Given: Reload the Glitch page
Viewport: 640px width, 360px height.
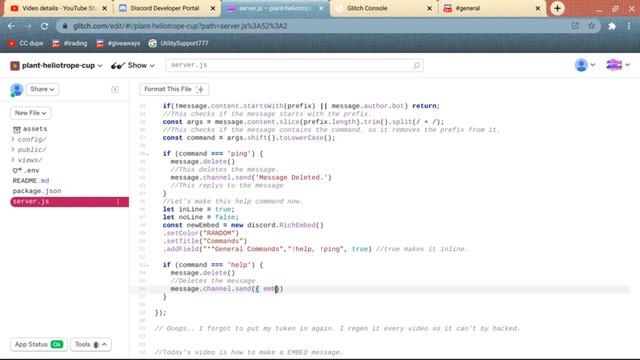Looking at the screenshot, I should [44, 26].
